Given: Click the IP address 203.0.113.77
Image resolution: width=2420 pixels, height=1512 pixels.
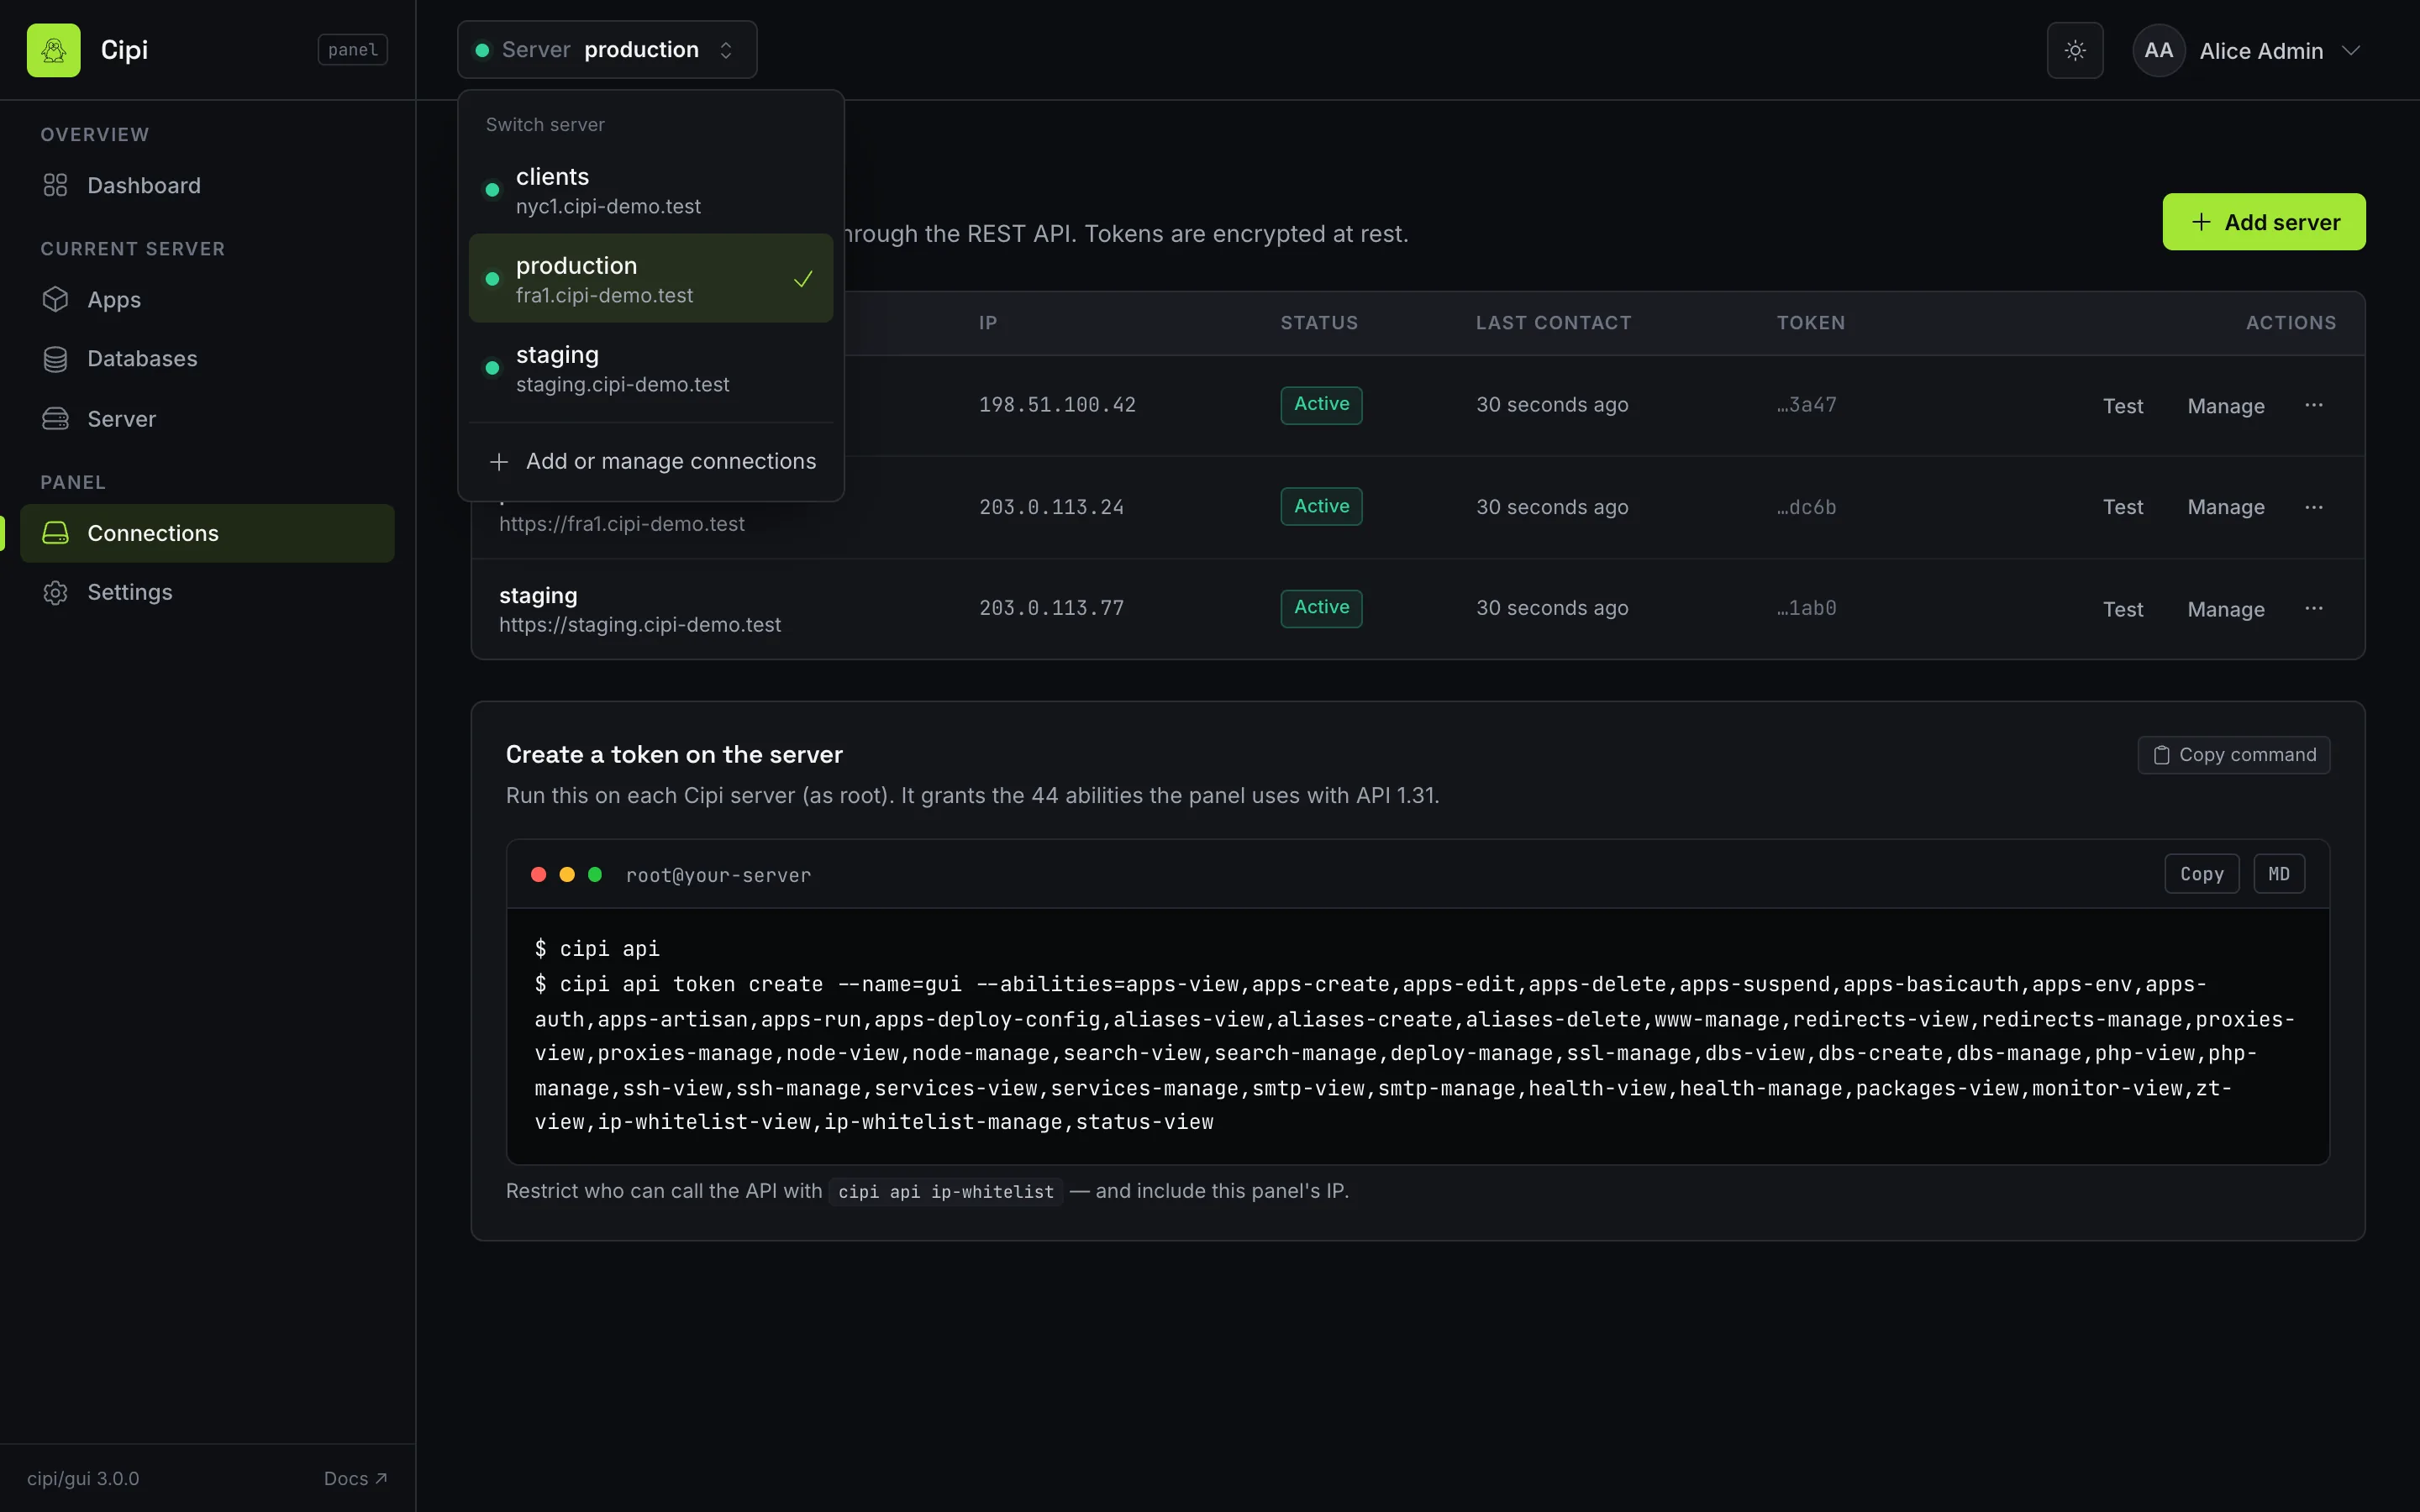Looking at the screenshot, I should click(1051, 608).
